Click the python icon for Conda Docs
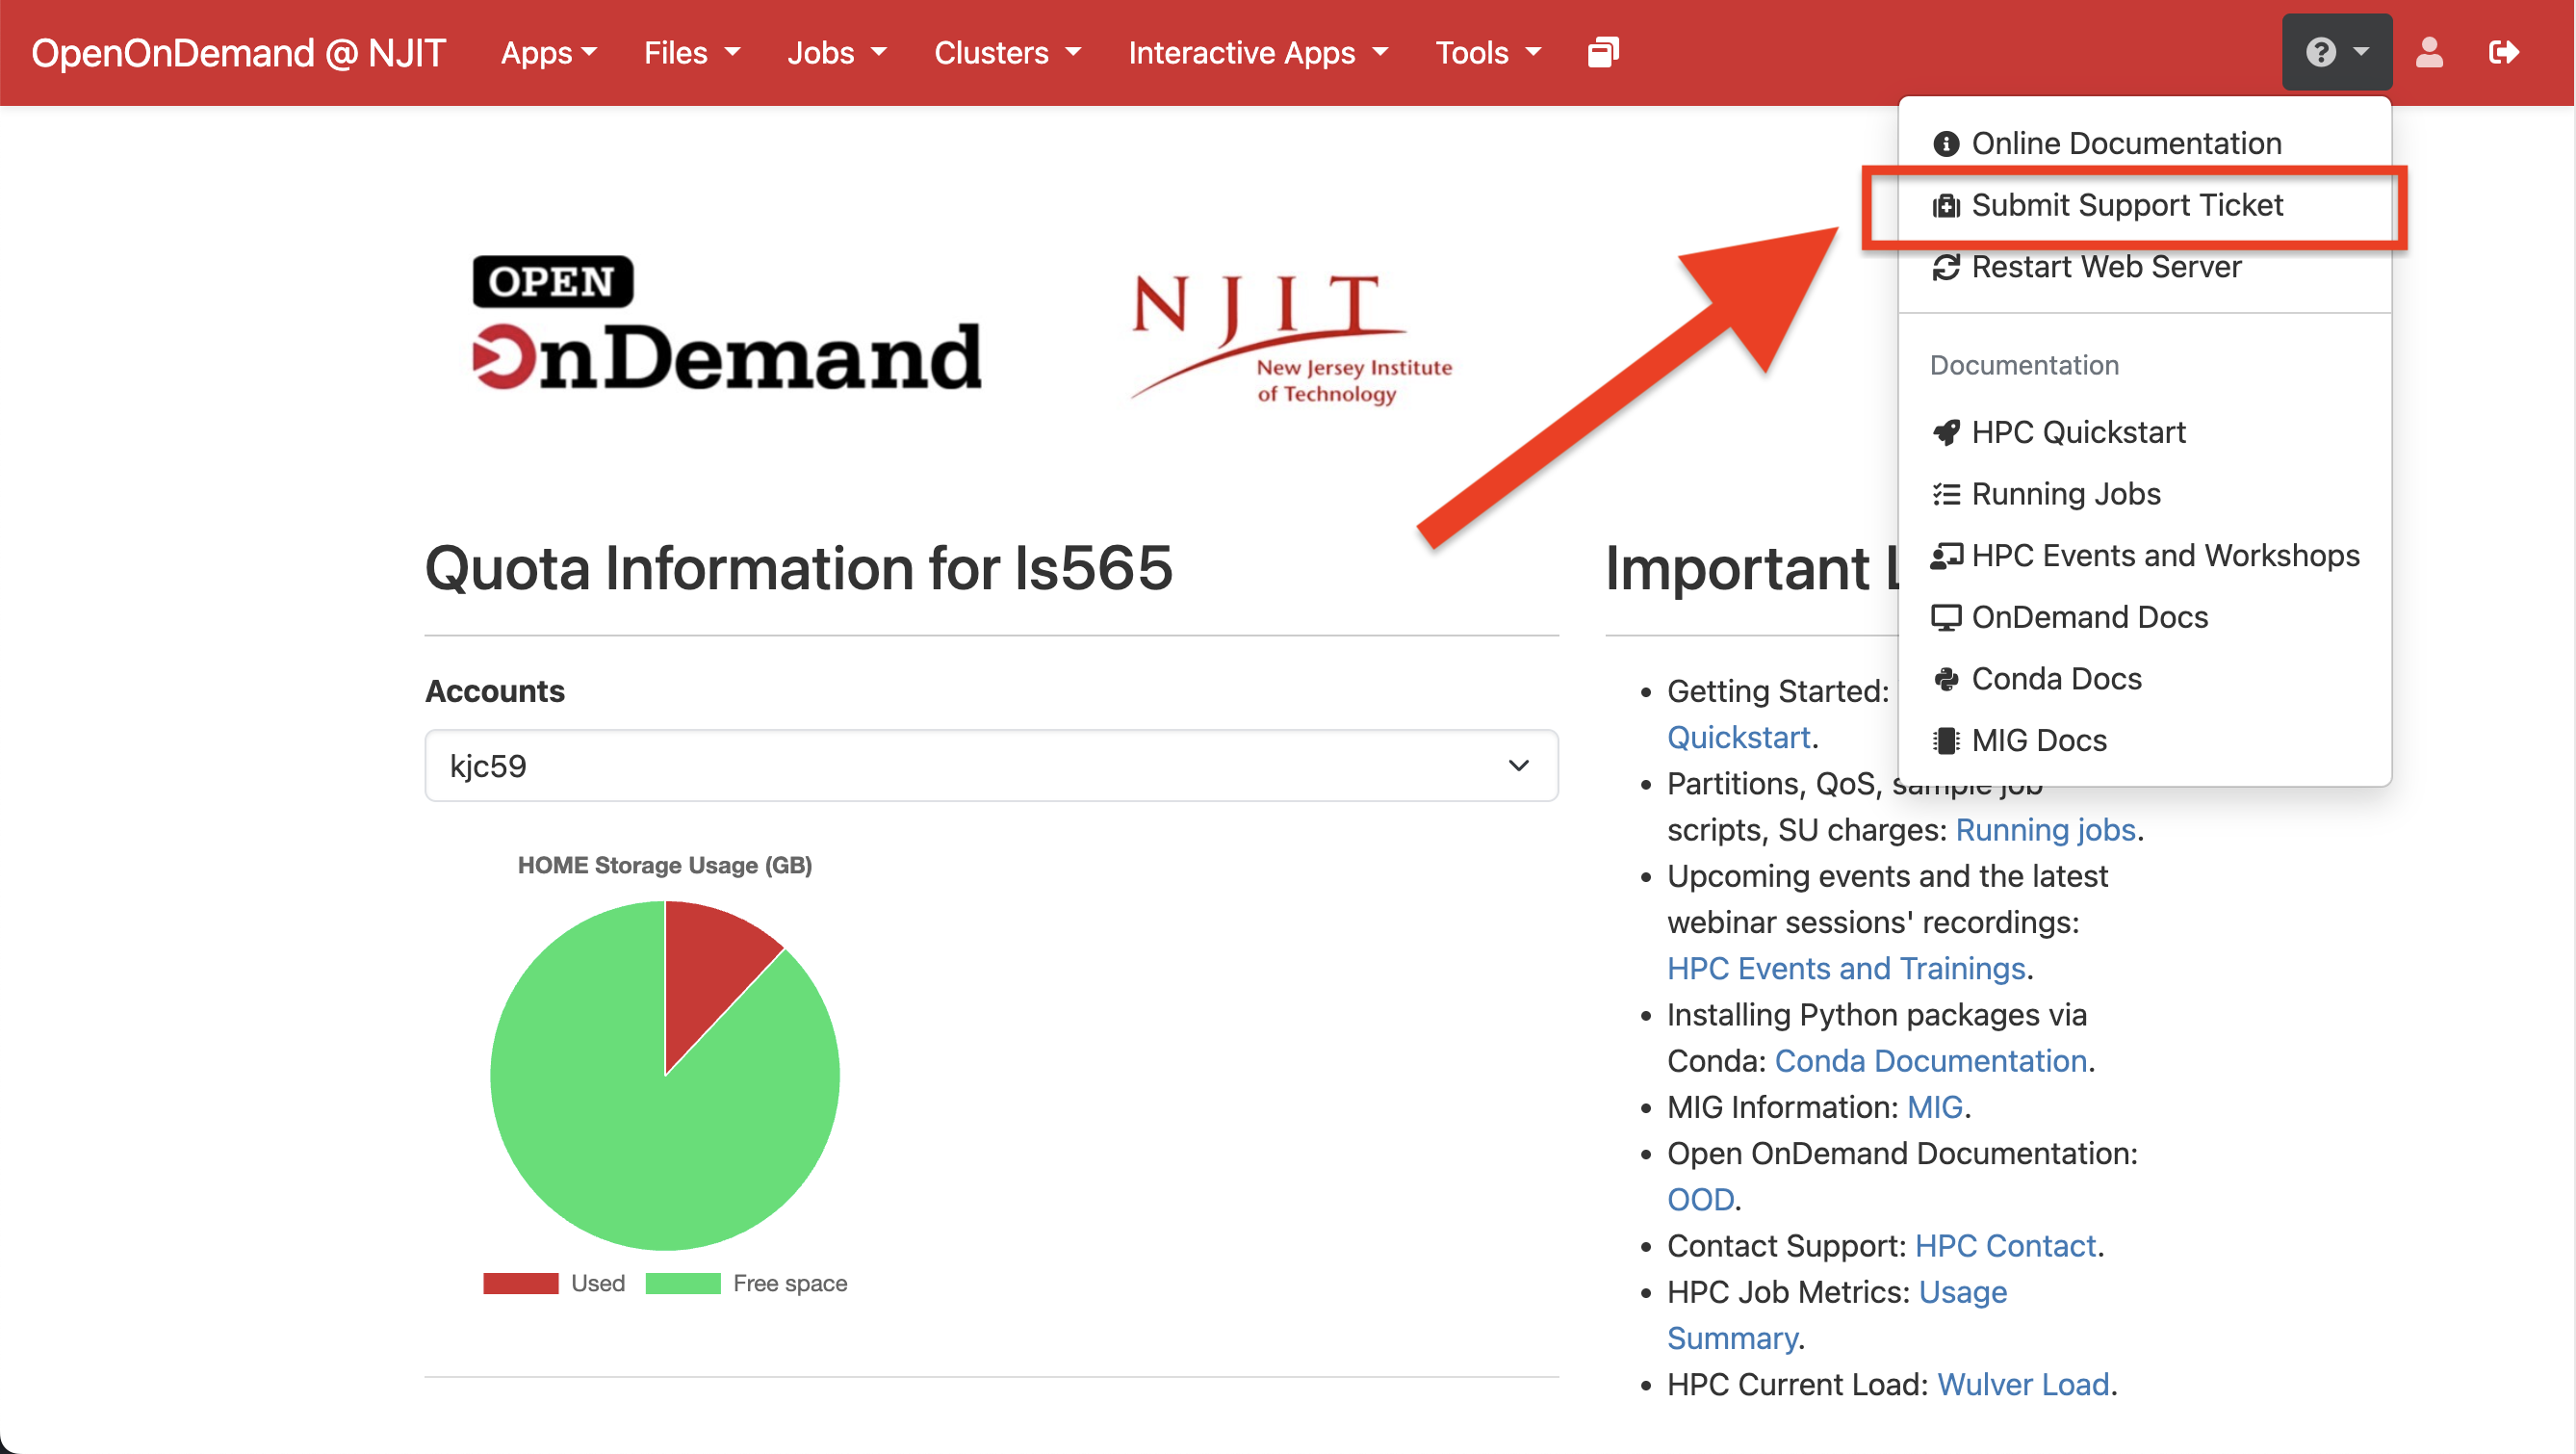This screenshot has height=1454, width=2576. [x=1945, y=679]
